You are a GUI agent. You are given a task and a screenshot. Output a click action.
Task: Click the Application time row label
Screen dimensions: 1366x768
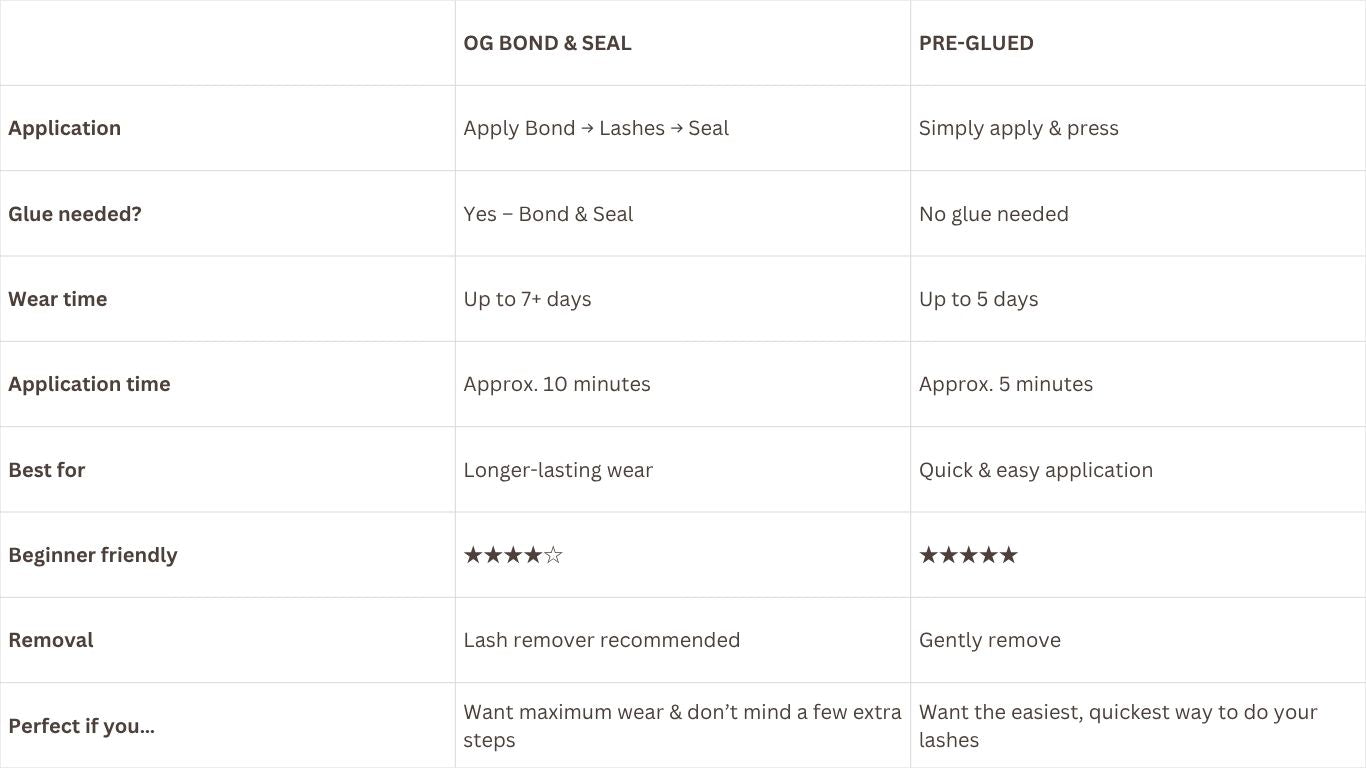(89, 384)
